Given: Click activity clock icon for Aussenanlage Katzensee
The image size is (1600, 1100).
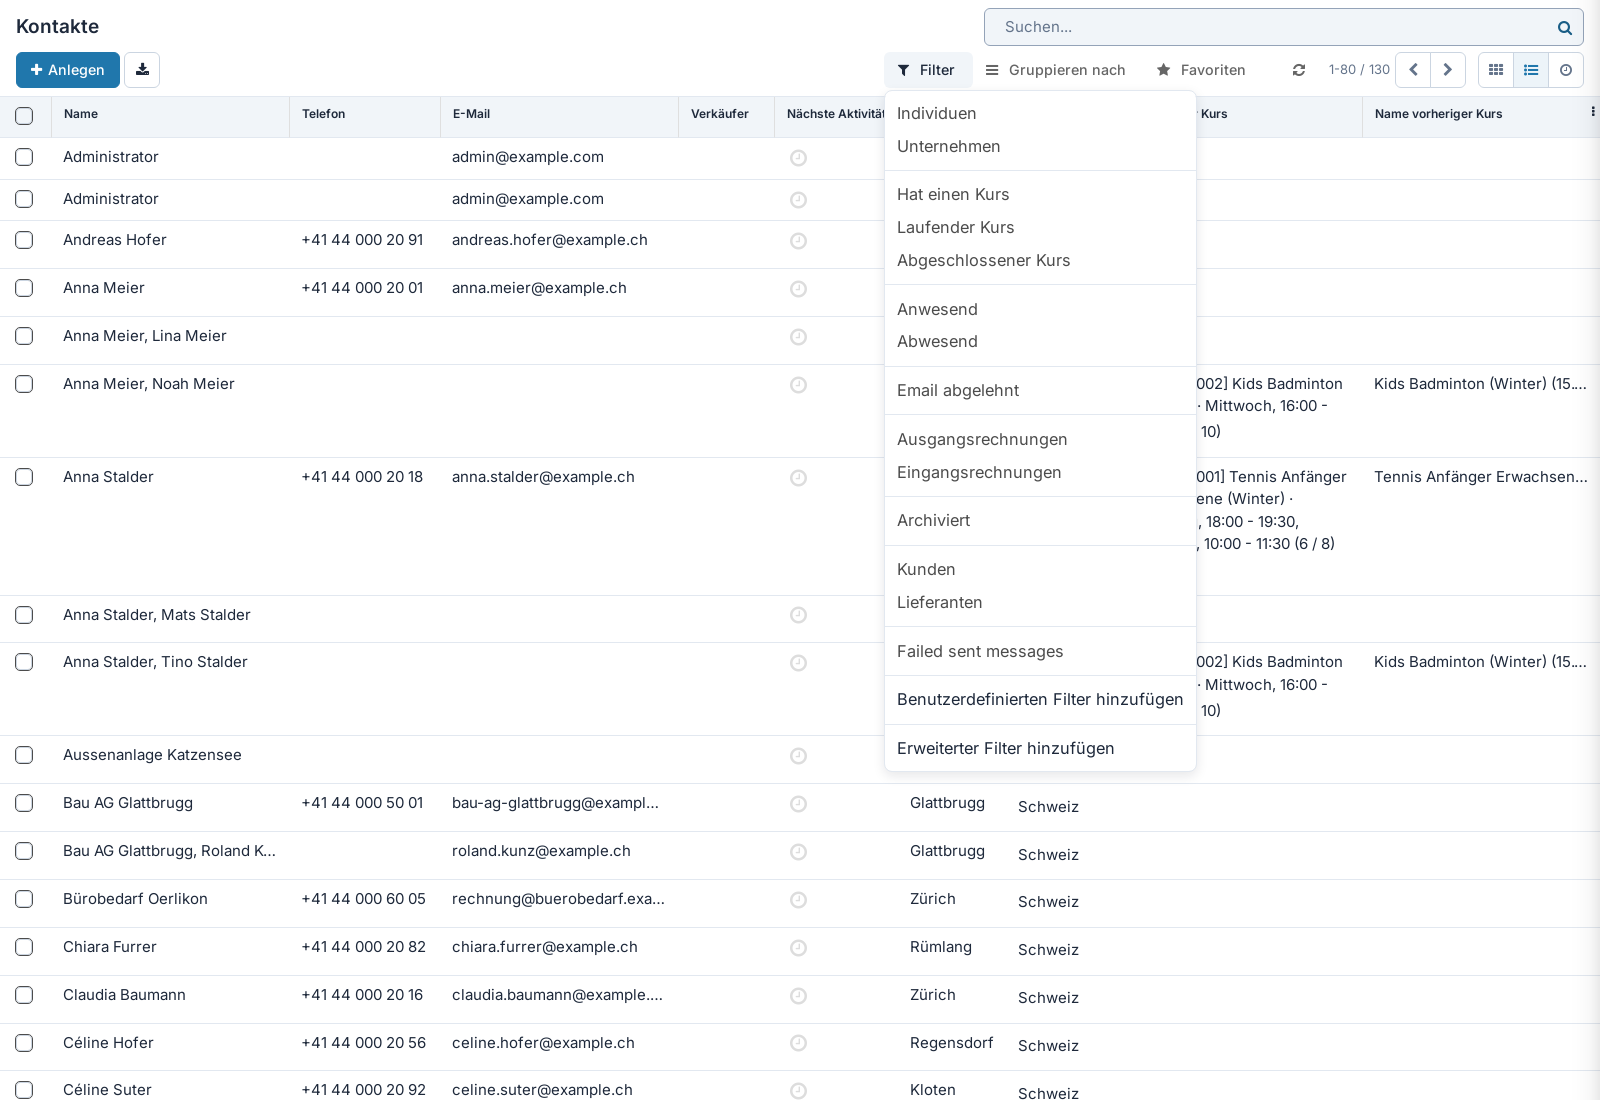Looking at the screenshot, I should click(x=798, y=756).
